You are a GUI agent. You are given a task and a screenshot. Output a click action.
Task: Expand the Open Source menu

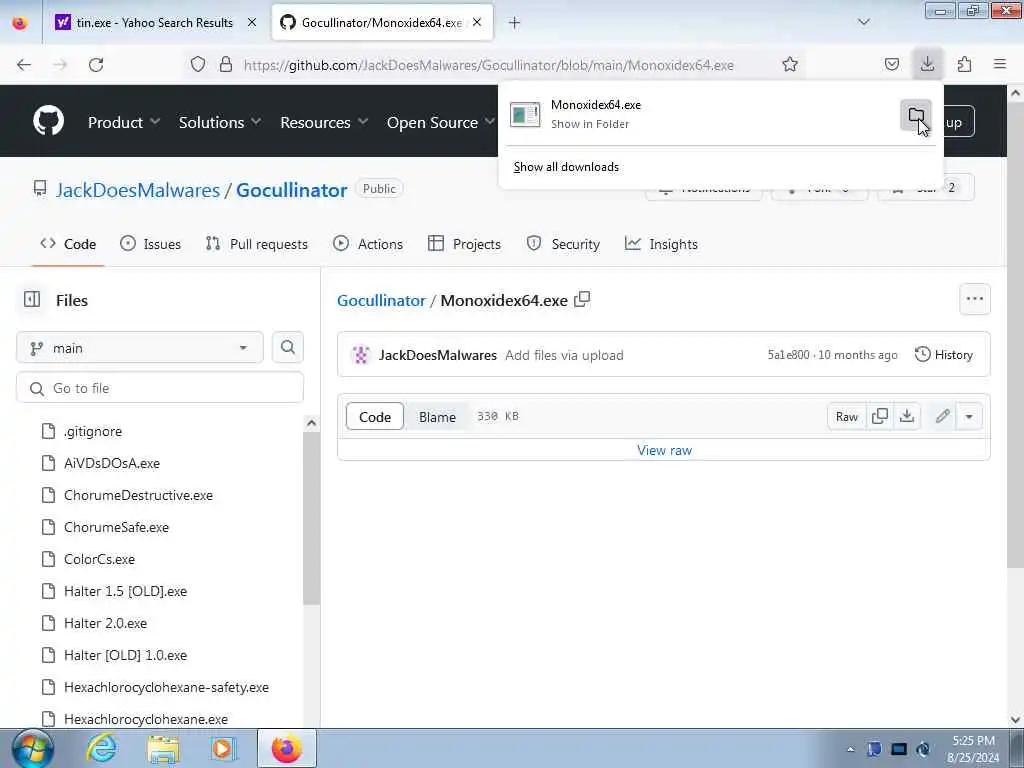pyautogui.click(x=441, y=122)
